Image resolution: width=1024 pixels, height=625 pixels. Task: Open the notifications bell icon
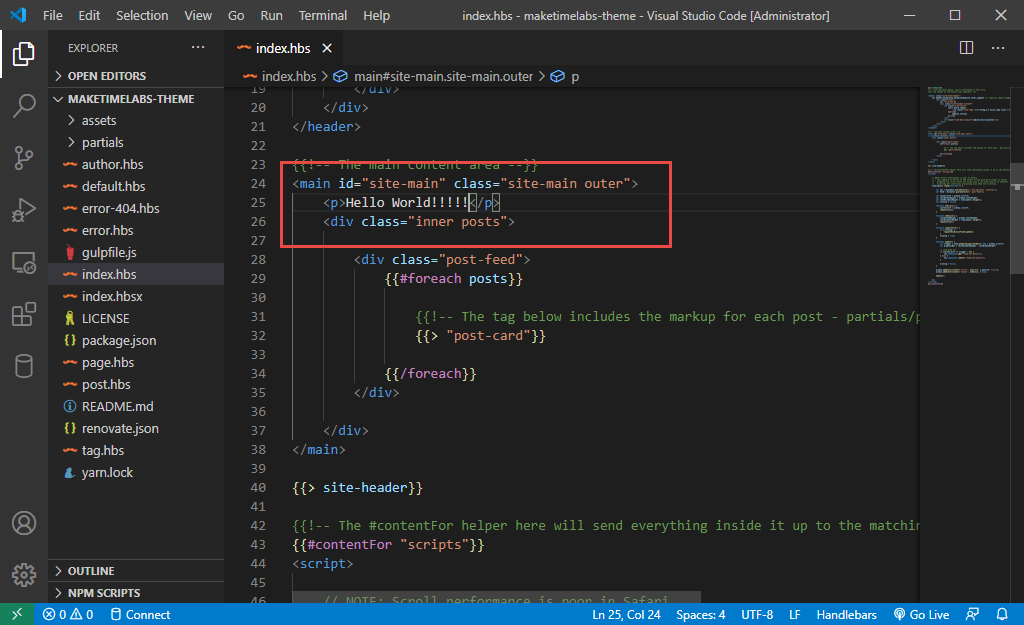(x=1002, y=615)
